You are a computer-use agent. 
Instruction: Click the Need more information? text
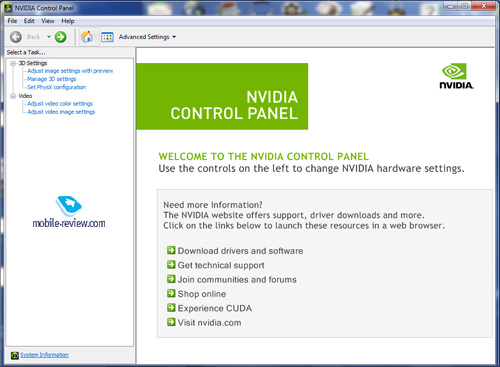coord(213,205)
